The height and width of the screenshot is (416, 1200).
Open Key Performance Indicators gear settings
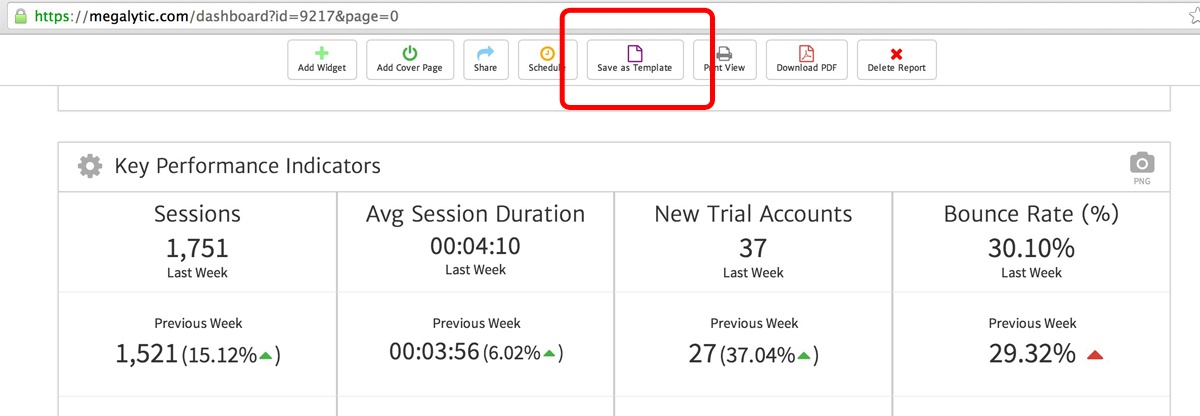pos(90,166)
